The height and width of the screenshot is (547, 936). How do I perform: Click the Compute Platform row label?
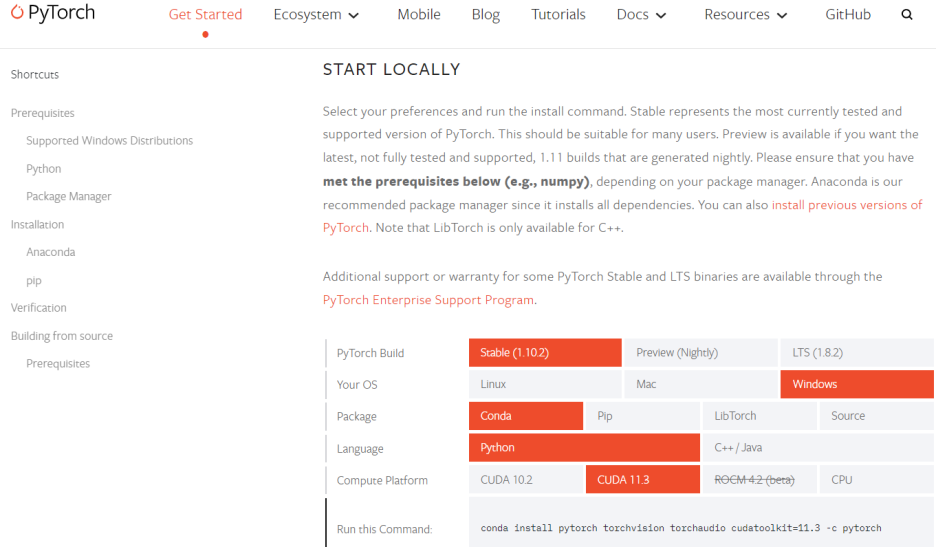click(x=382, y=480)
